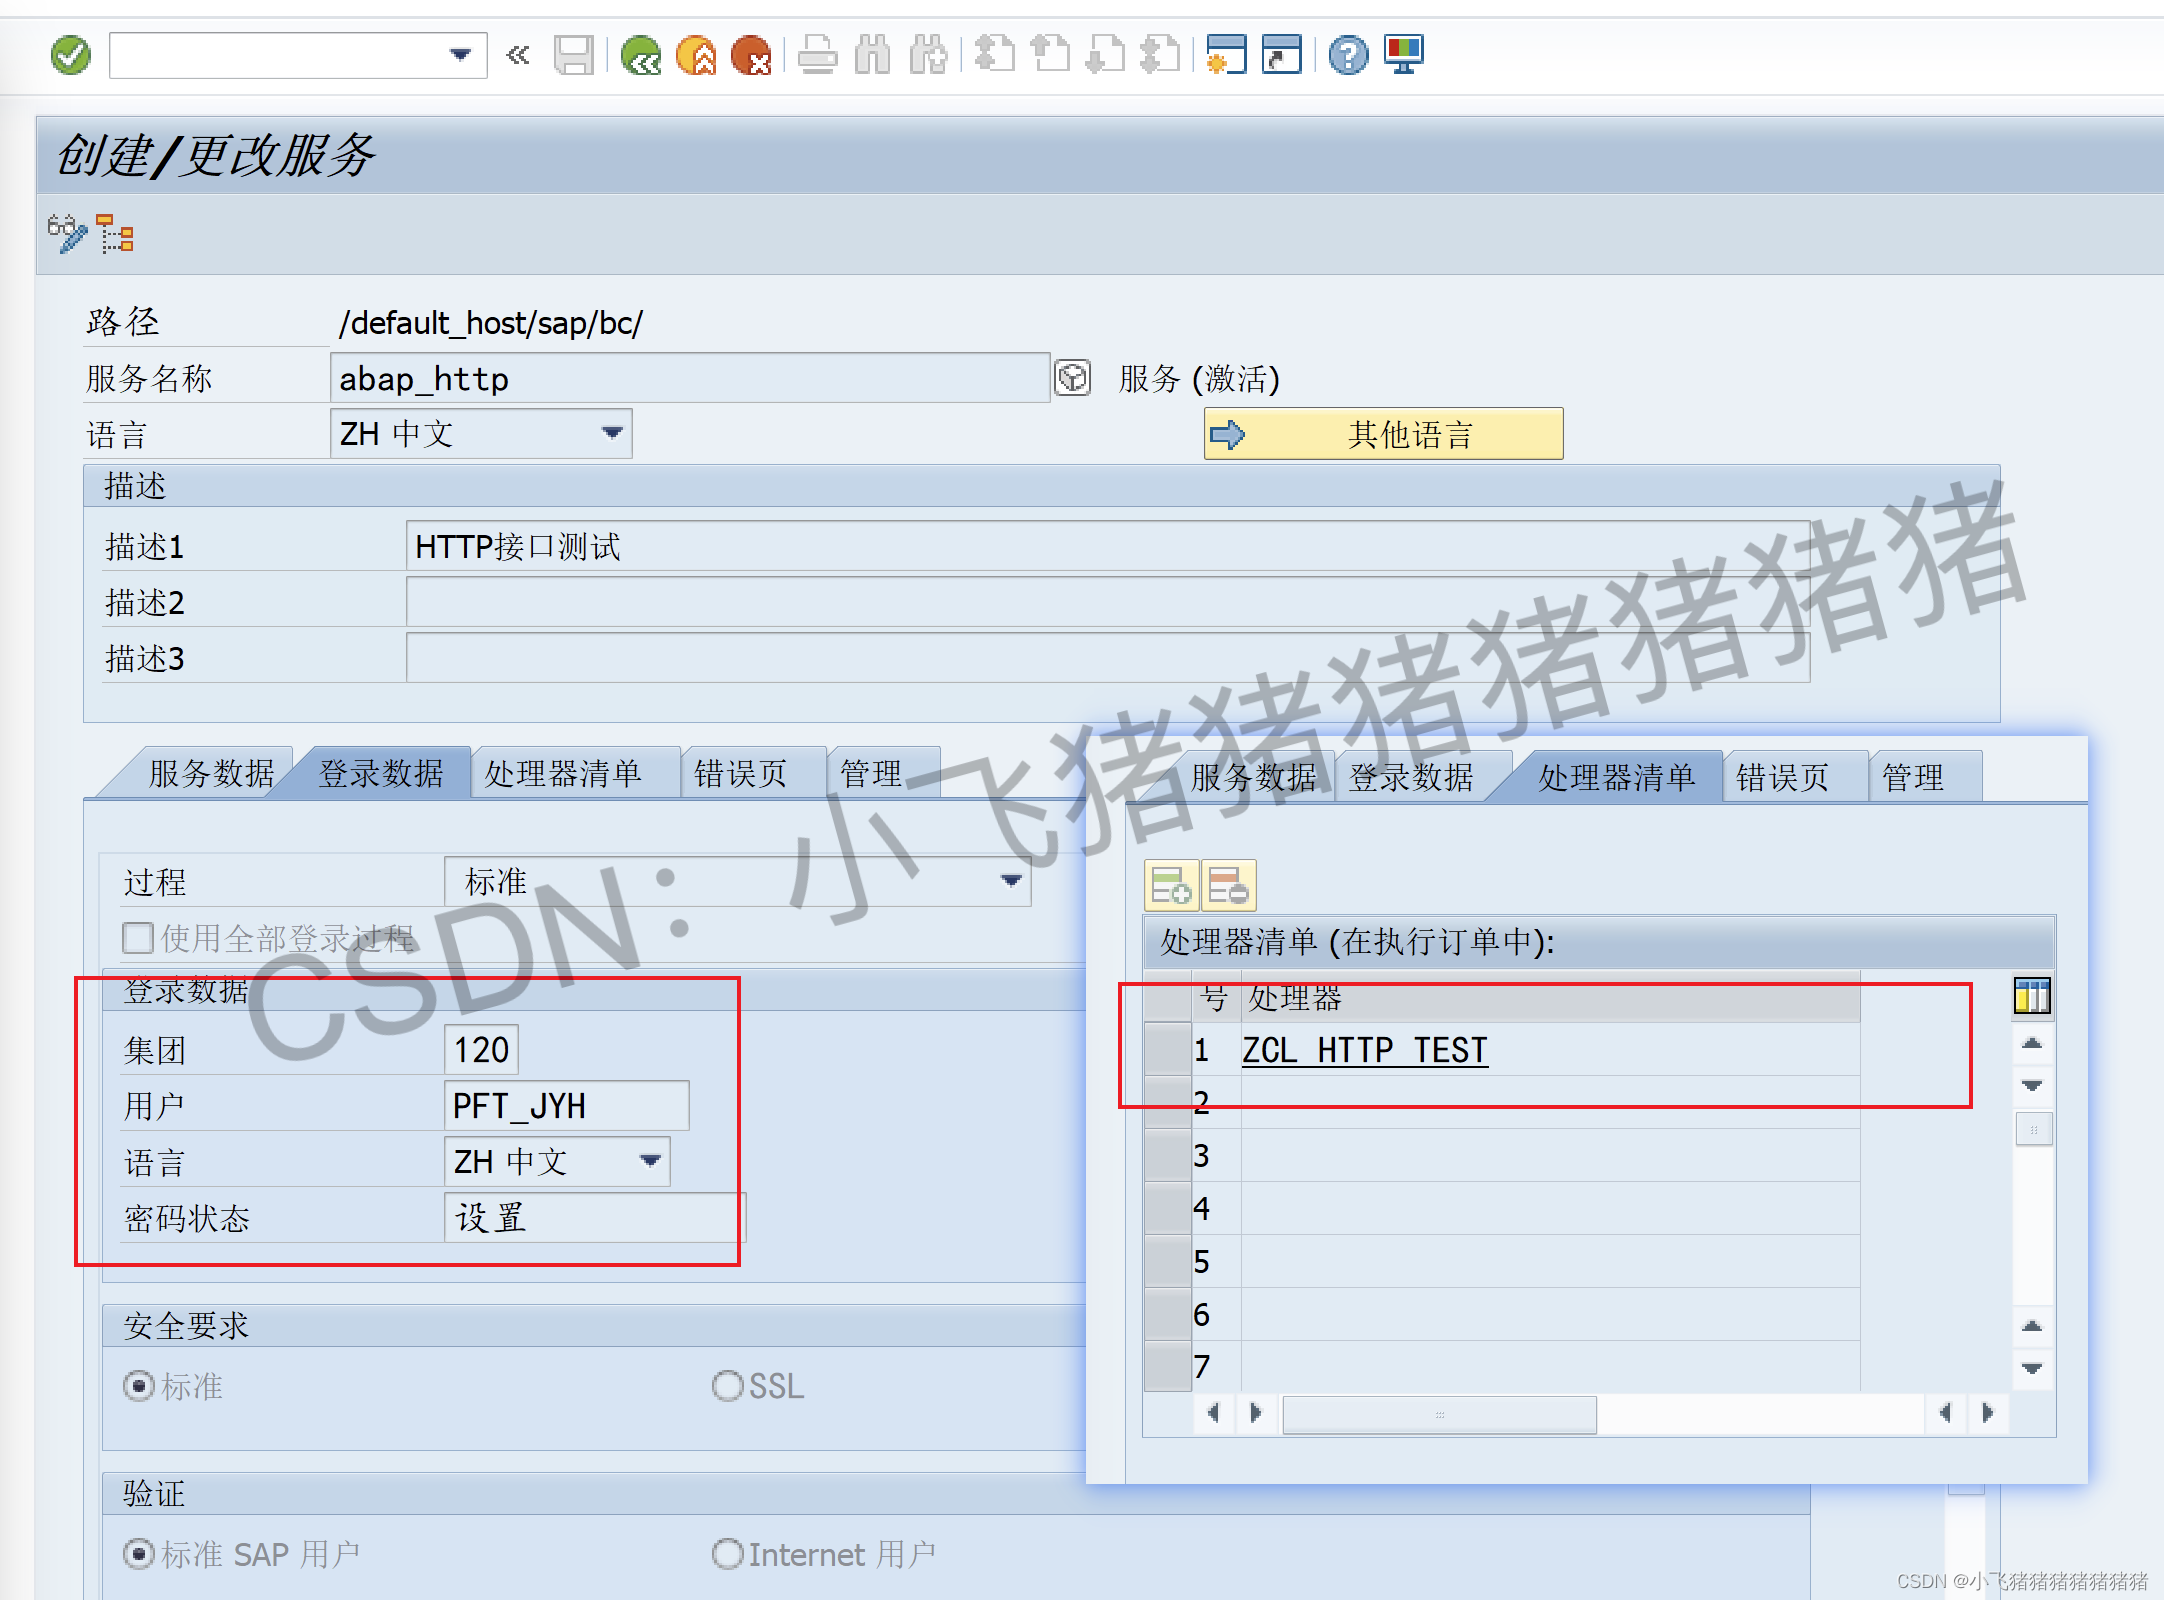The image size is (2164, 1600).
Task: Toggle display/change with the glasses-pencil icon
Action: tap(66, 234)
